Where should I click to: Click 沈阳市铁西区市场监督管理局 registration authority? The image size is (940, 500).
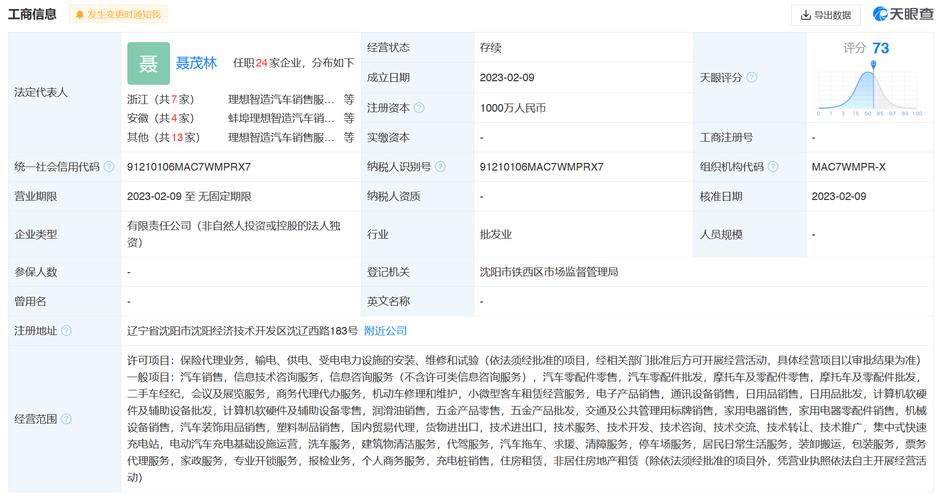(549, 272)
